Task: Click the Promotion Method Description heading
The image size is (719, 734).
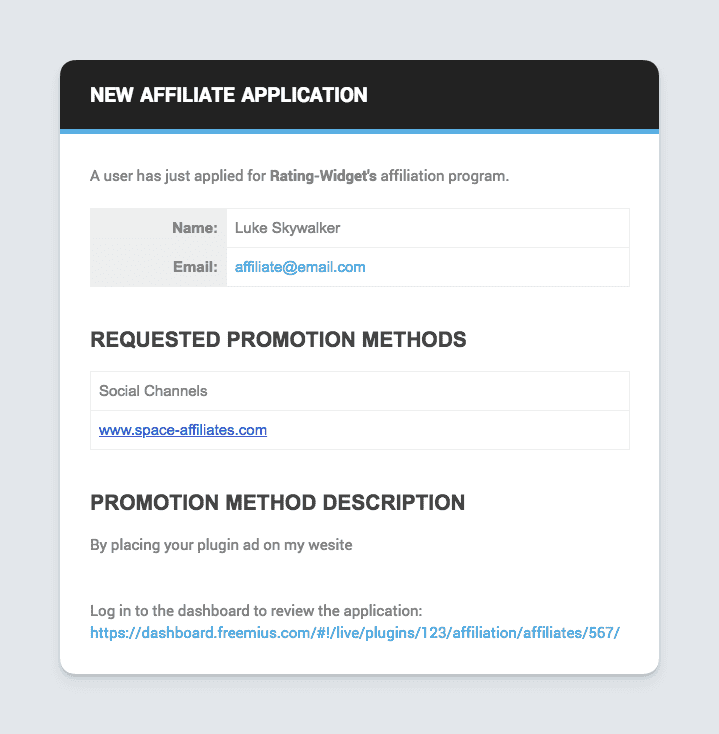Action: [278, 503]
